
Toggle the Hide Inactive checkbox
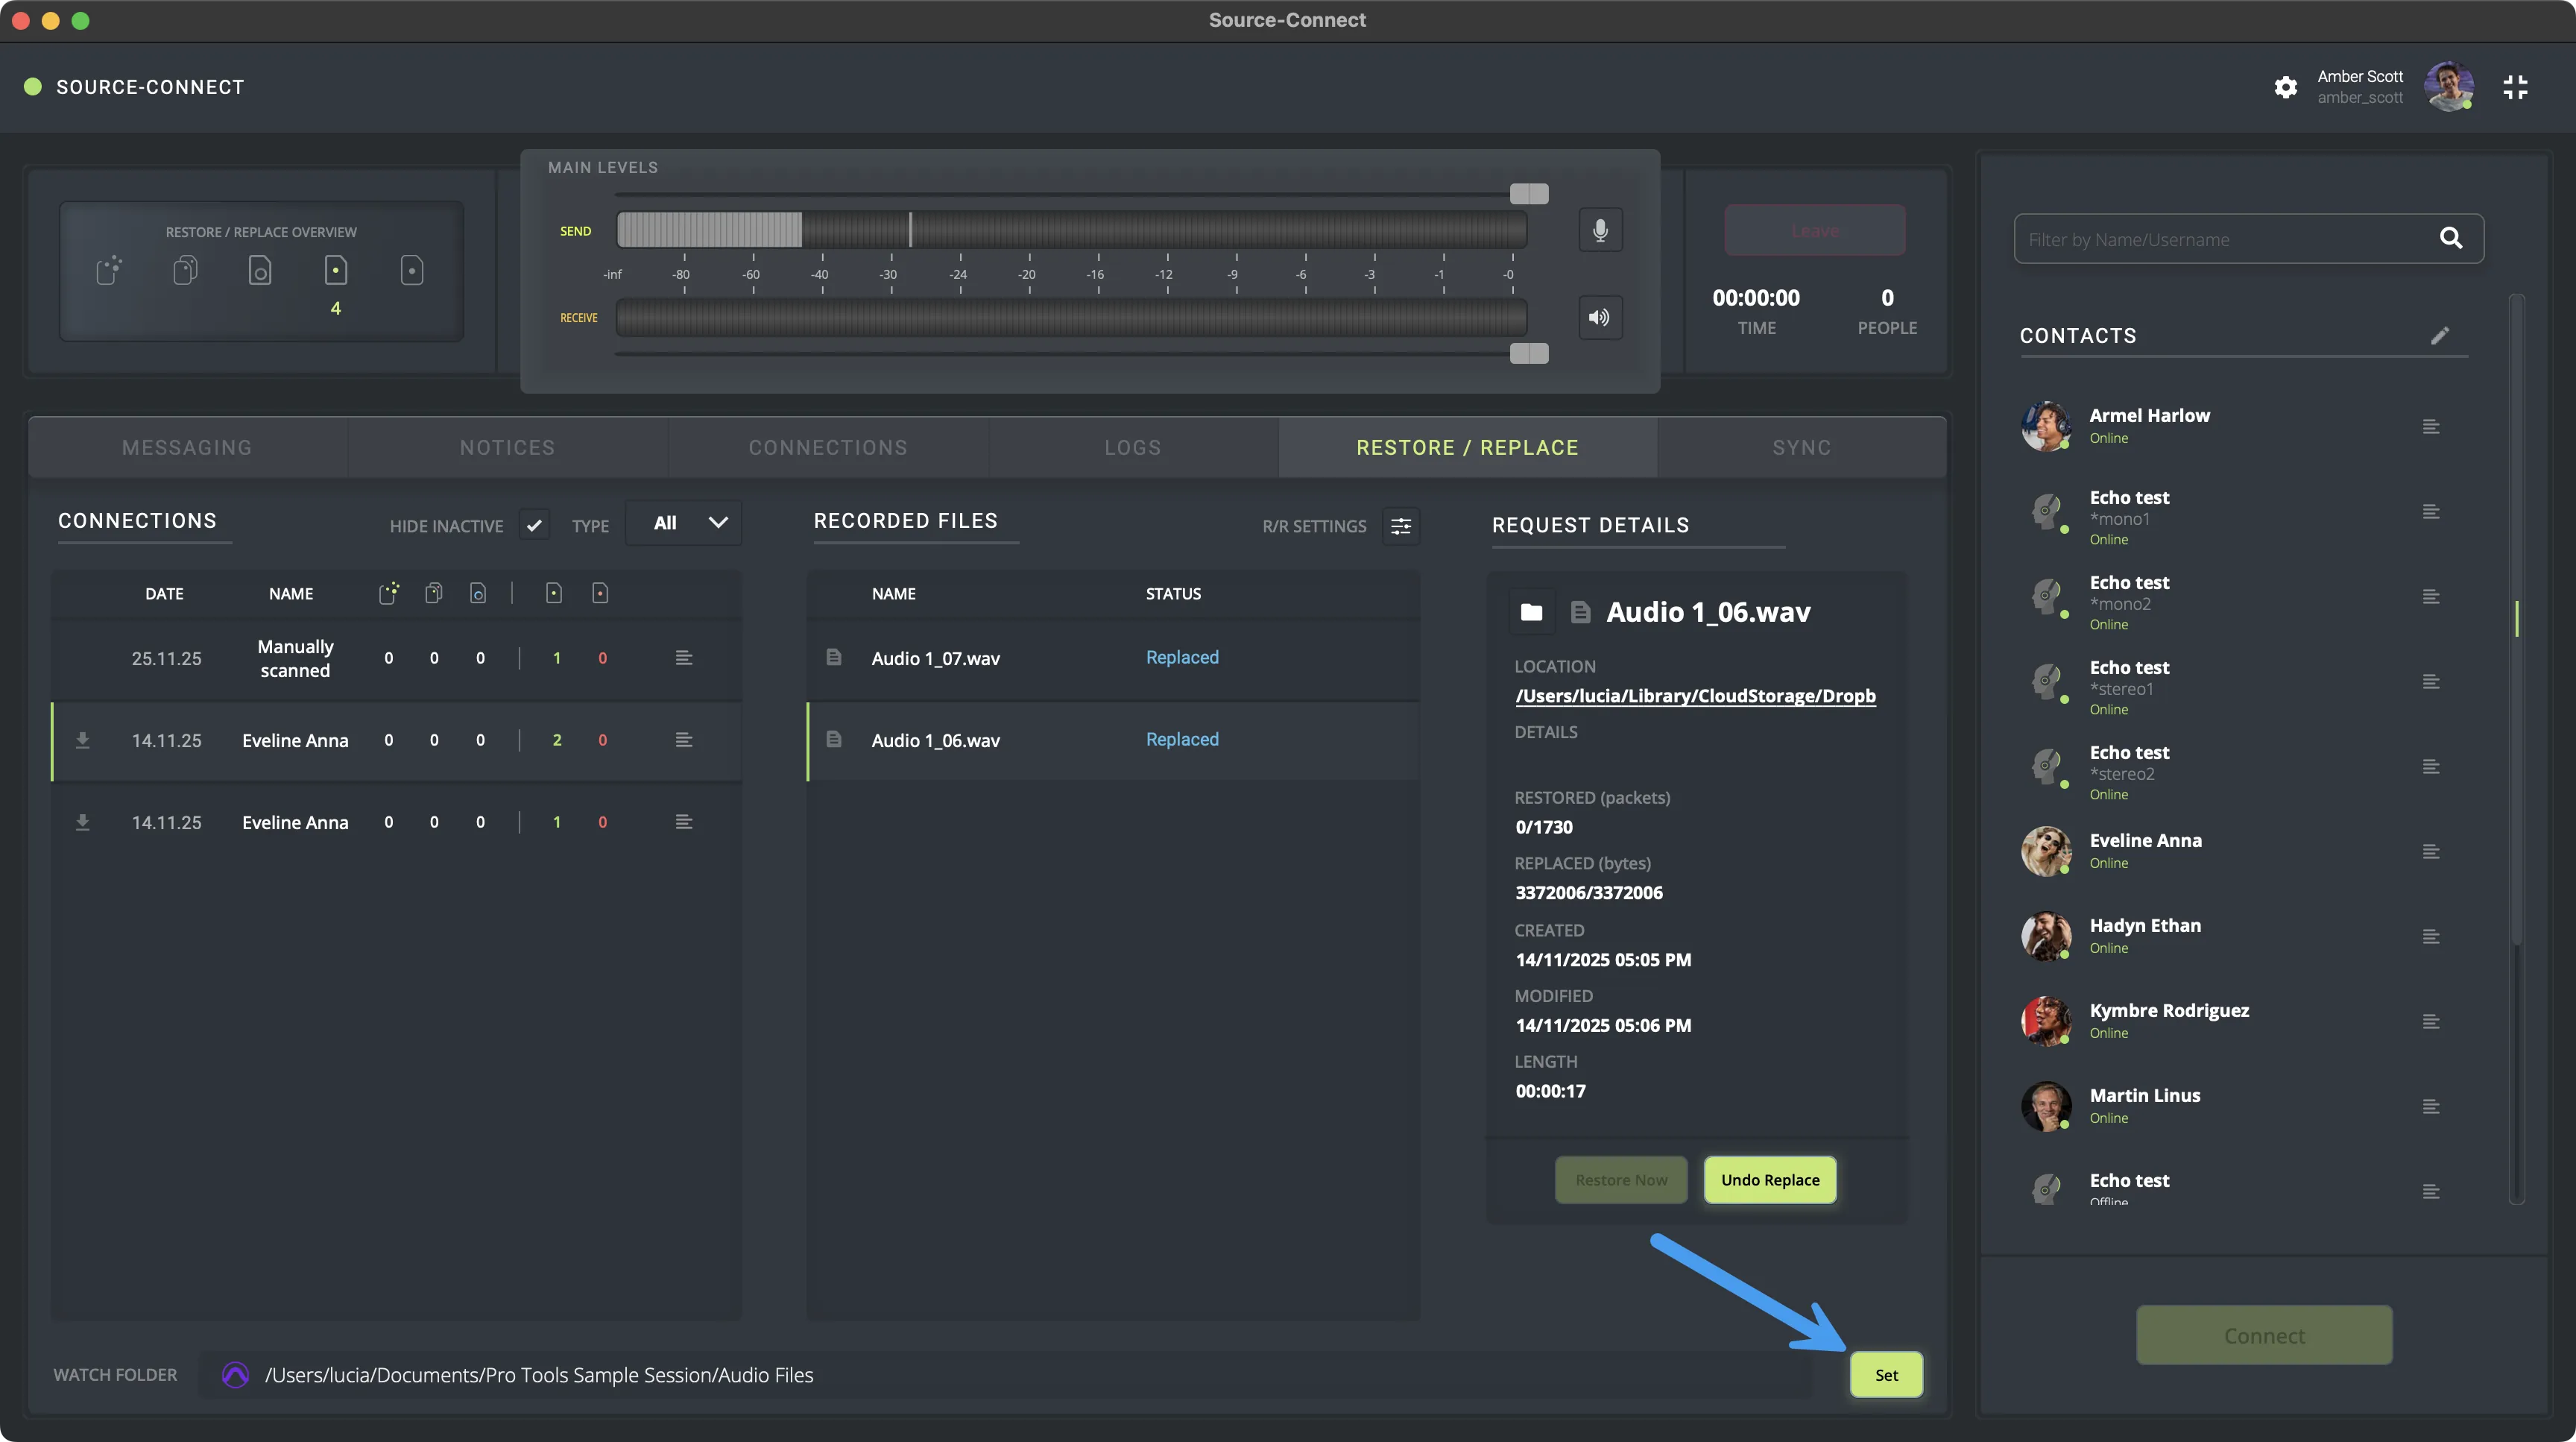pos(534,525)
